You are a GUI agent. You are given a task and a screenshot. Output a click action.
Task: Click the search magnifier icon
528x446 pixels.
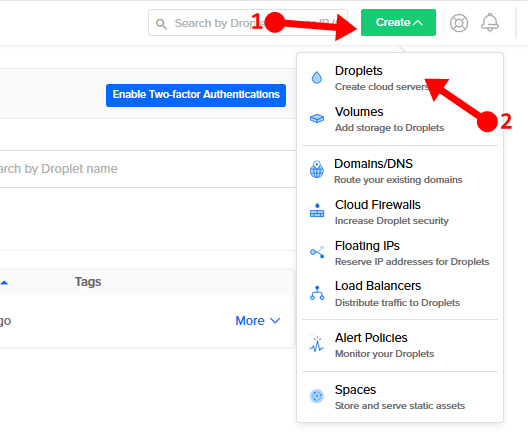(x=161, y=24)
